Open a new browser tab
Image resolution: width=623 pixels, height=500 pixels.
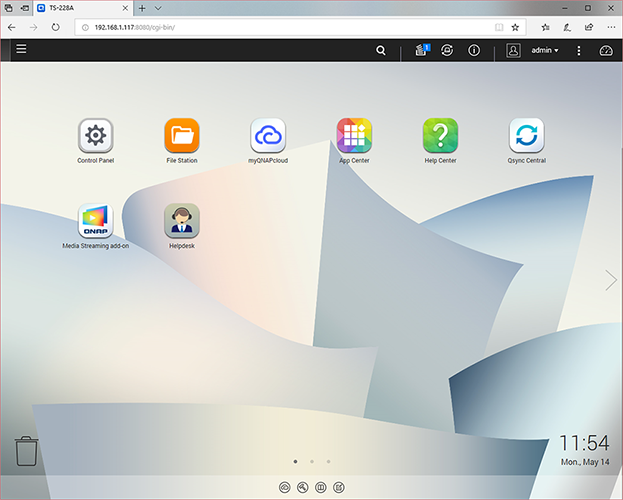[142, 8]
